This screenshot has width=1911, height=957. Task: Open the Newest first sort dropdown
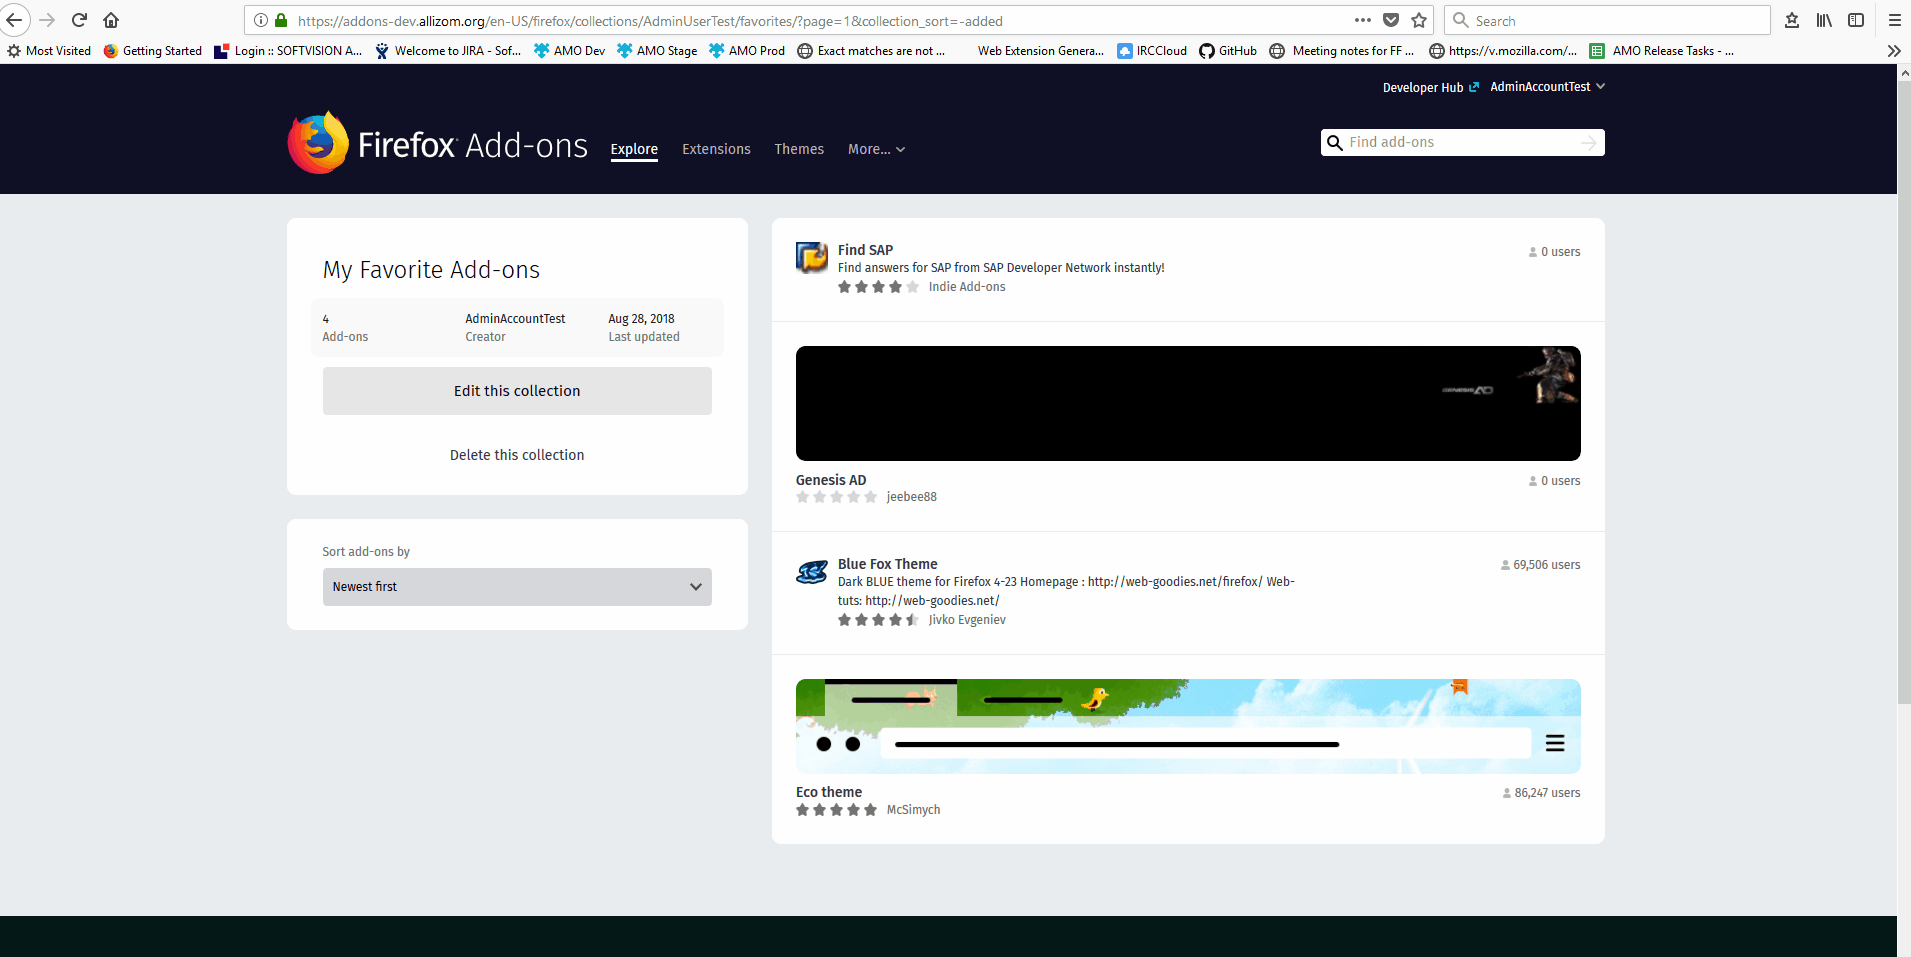pyautogui.click(x=517, y=587)
